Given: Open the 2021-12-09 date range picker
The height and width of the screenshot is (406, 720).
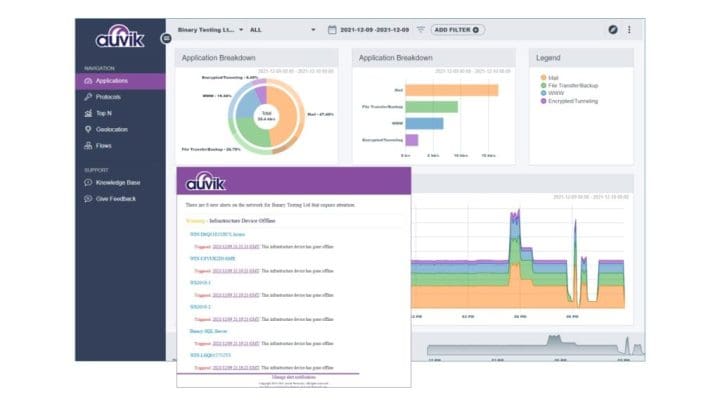Looking at the screenshot, I should (x=374, y=30).
